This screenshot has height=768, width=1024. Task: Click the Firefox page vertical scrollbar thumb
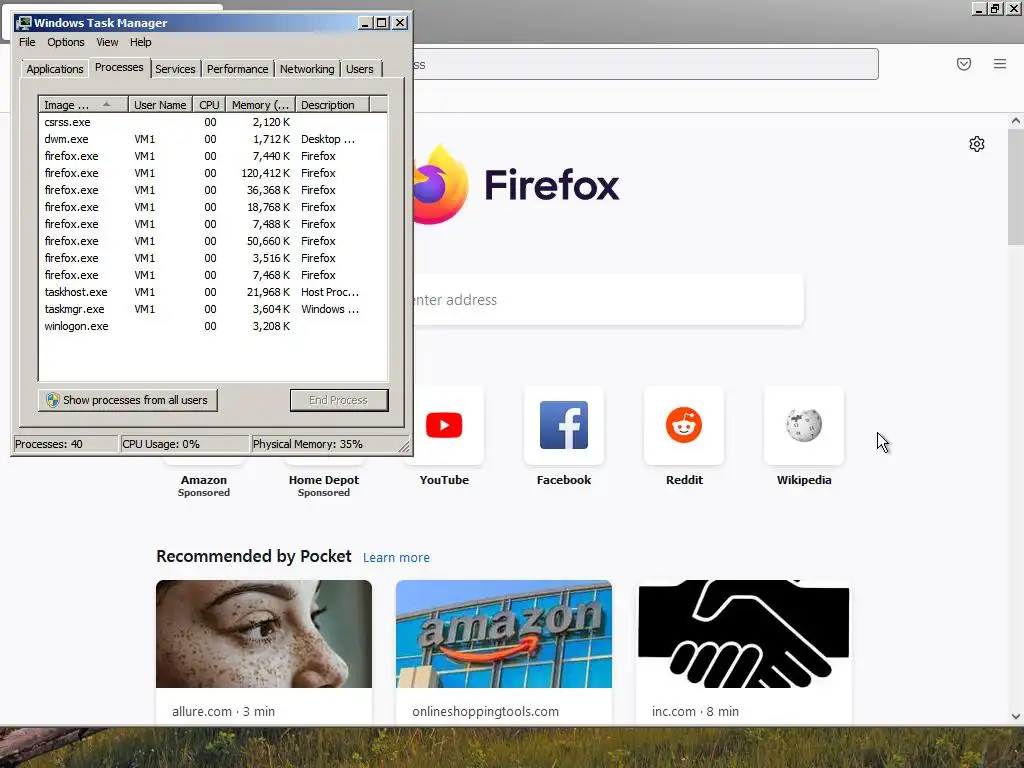[x=1016, y=187]
